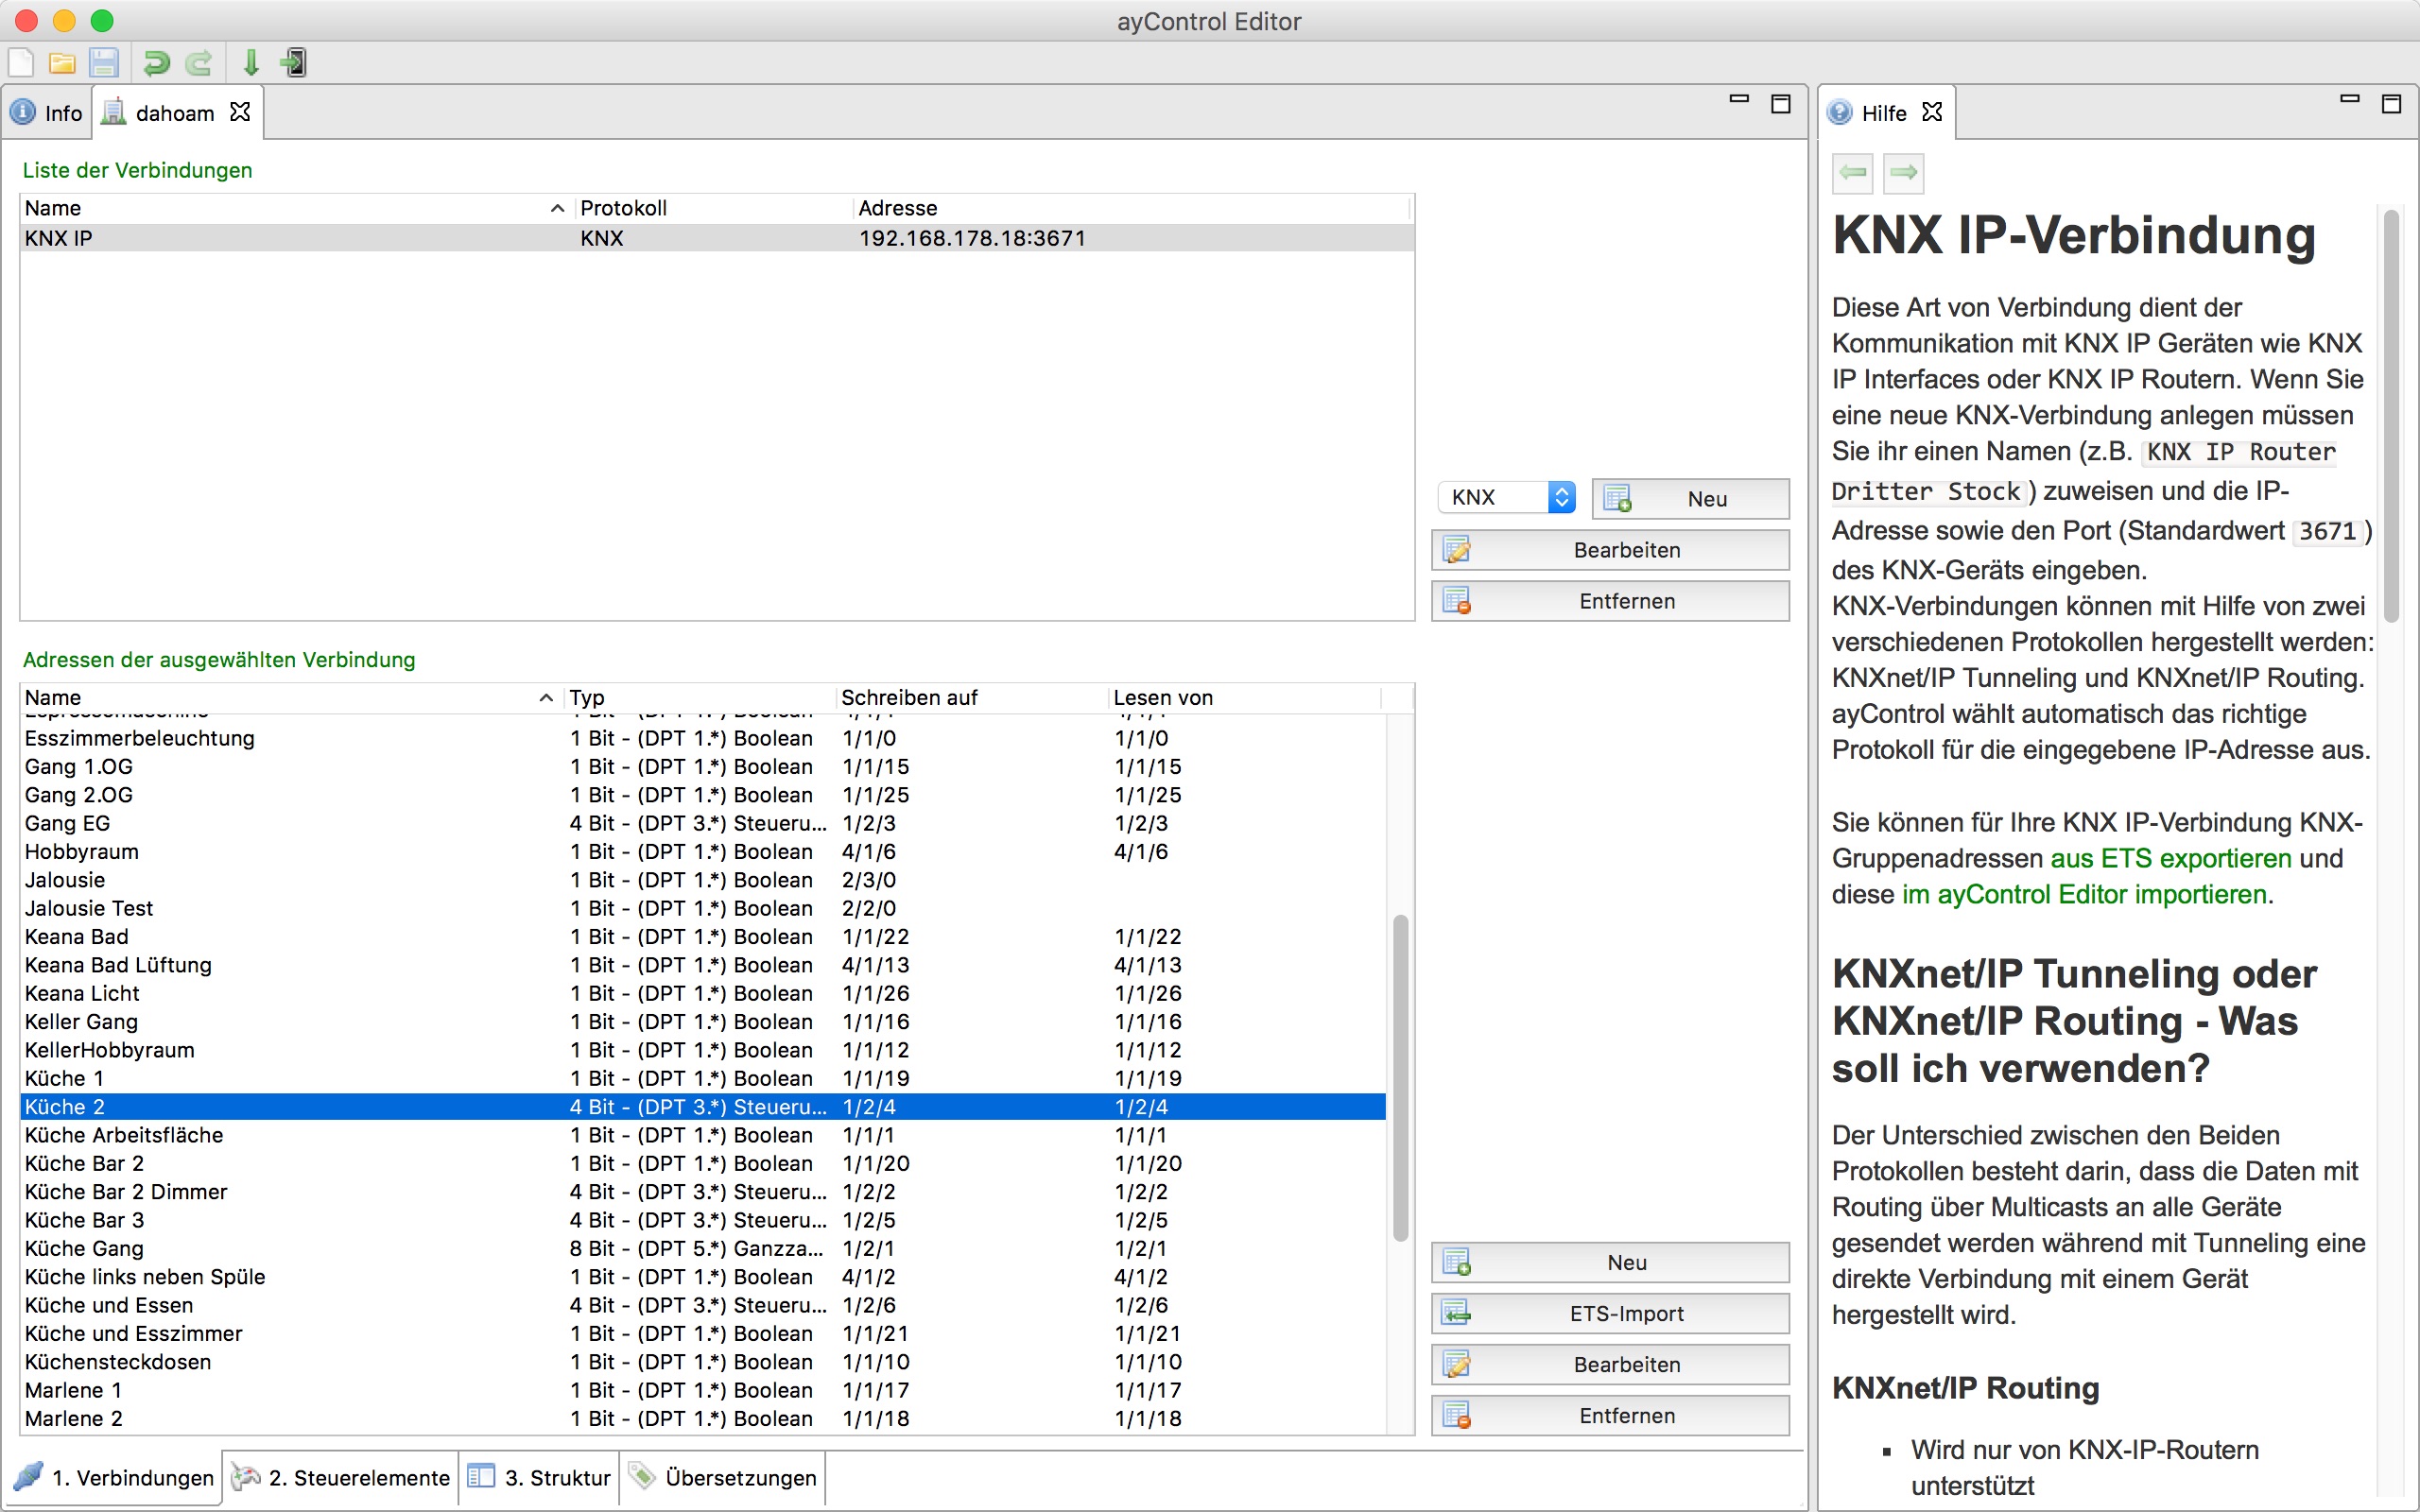Select the Hobbyraum row
This screenshot has height=1512, width=2420.
coord(703,851)
